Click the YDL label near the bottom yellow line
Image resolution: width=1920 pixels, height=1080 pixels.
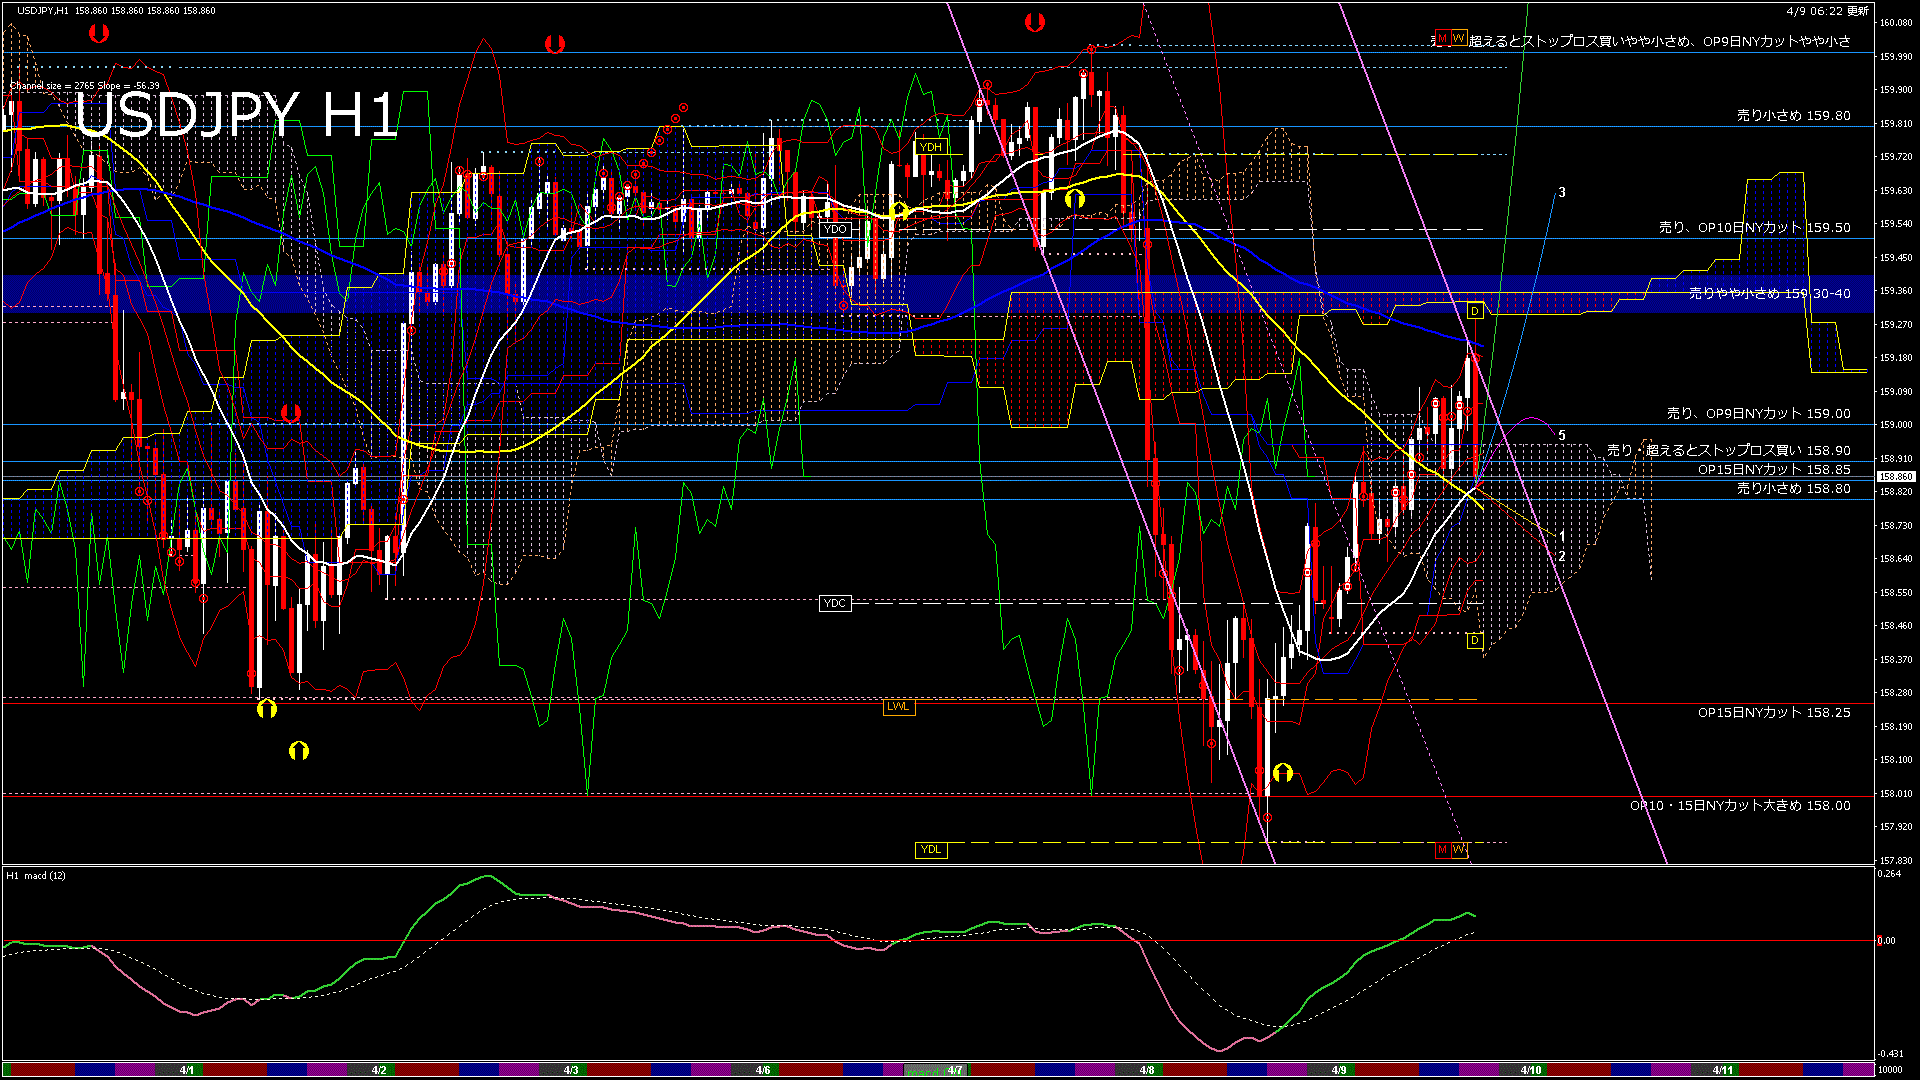930,848
